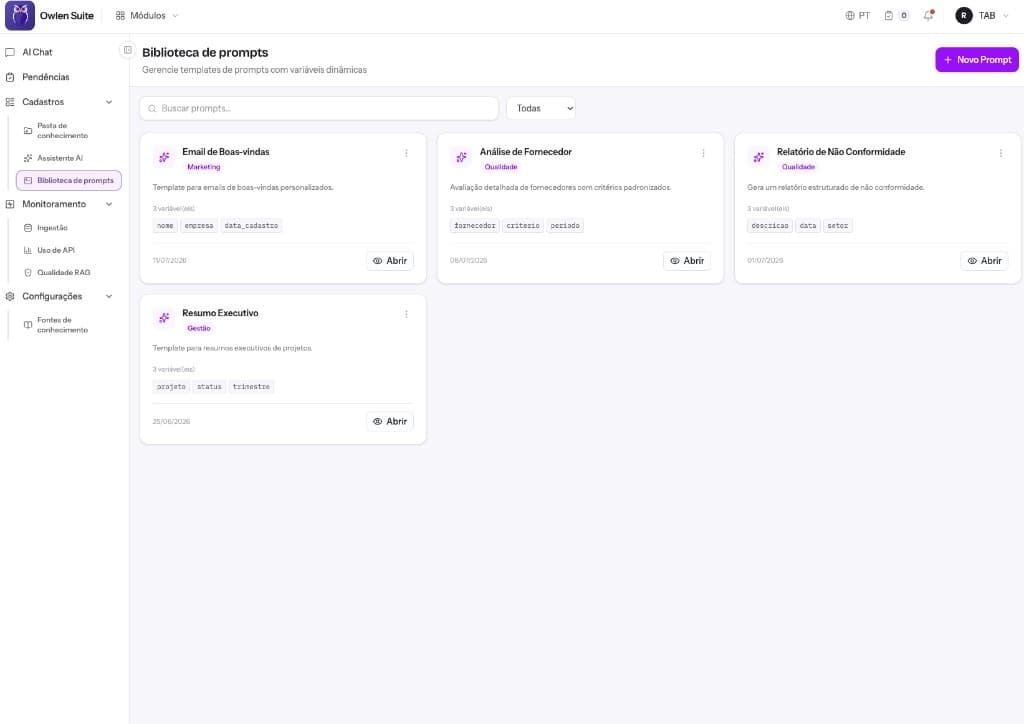This screenshot has width=1024, height=724.
Task: Switch language via the PT globe
Action: tap(857, 16)
